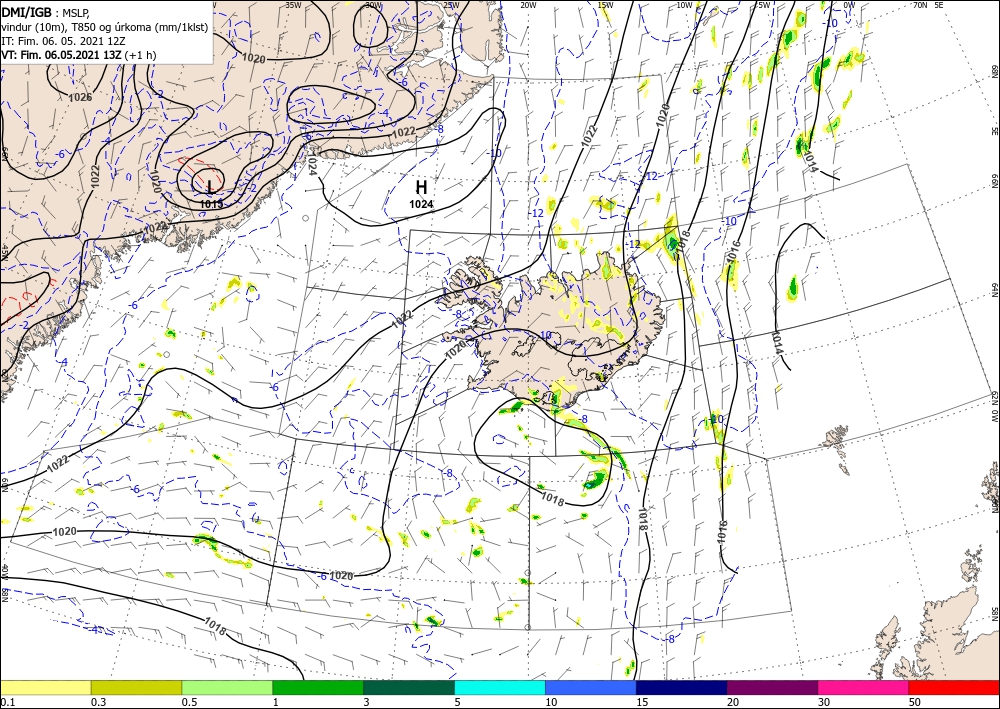
Task: Pick the blue 10–15 mm legend swatch
Action: pos(591,688)
